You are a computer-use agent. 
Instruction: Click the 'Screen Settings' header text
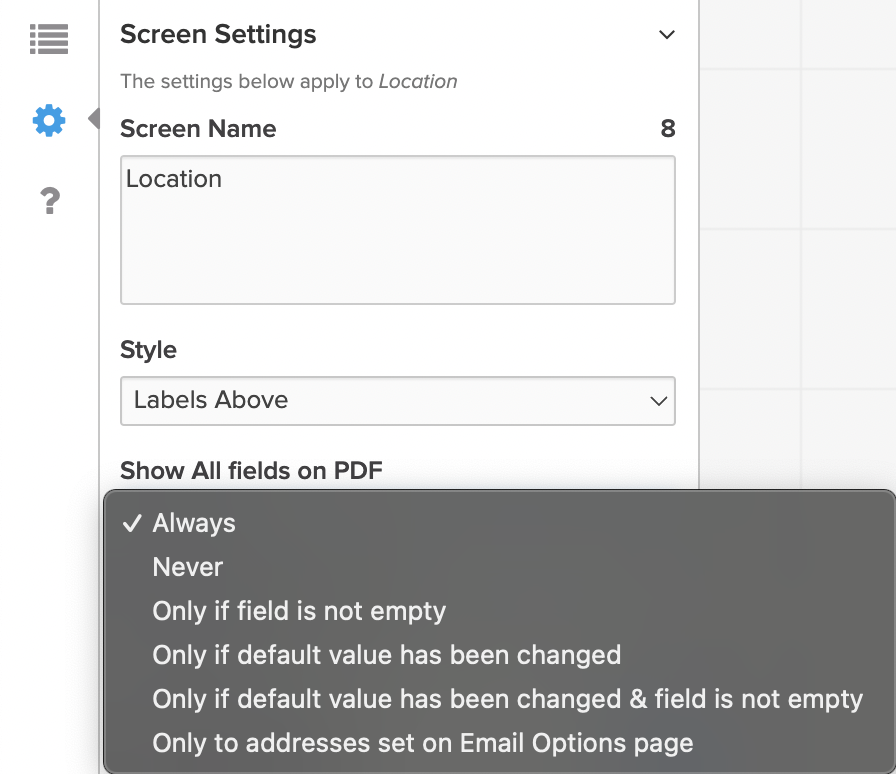point(217,34)
